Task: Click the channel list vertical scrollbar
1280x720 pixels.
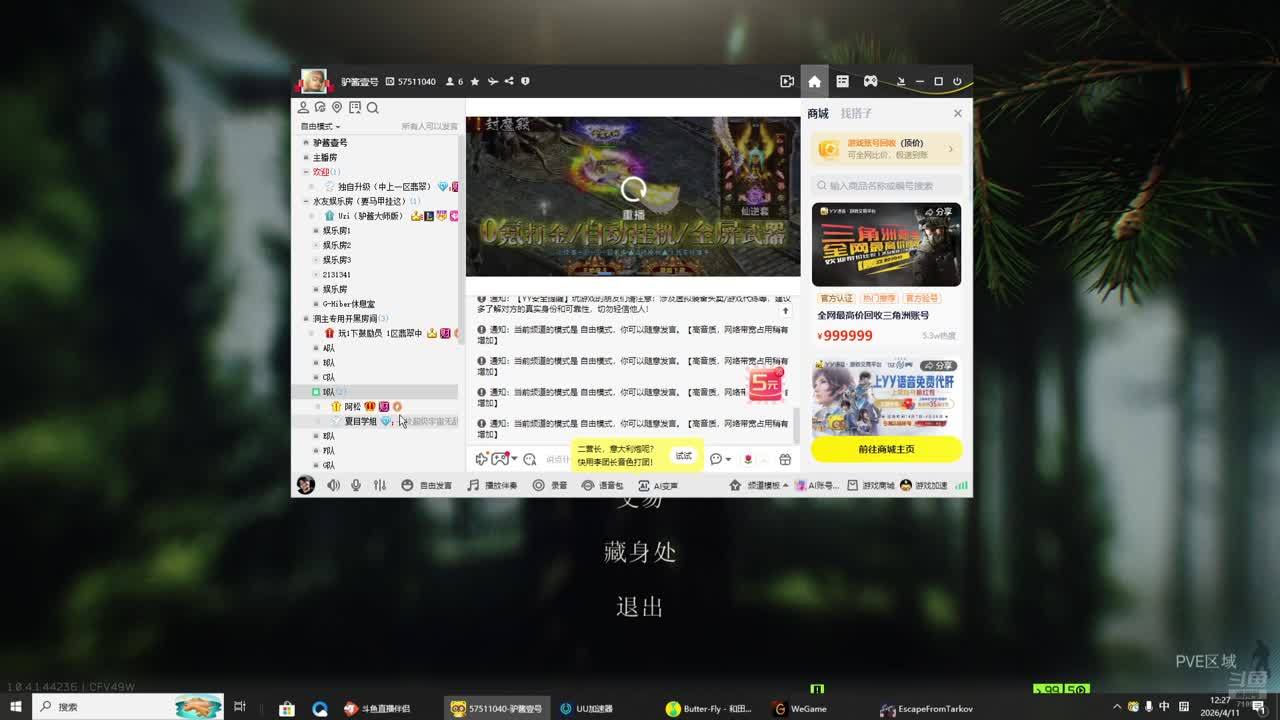Action: 461,238
